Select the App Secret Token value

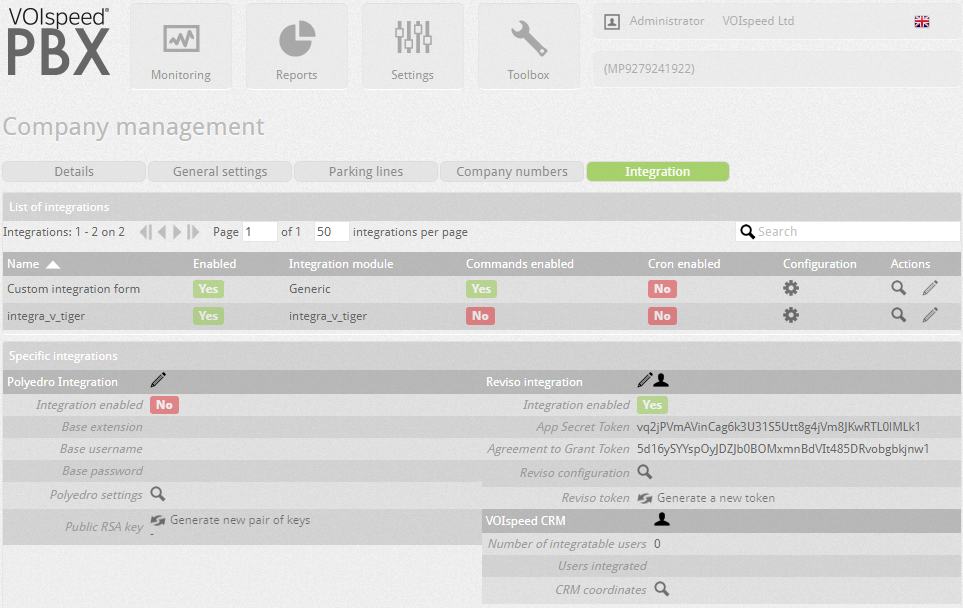[x=779, y=427]
